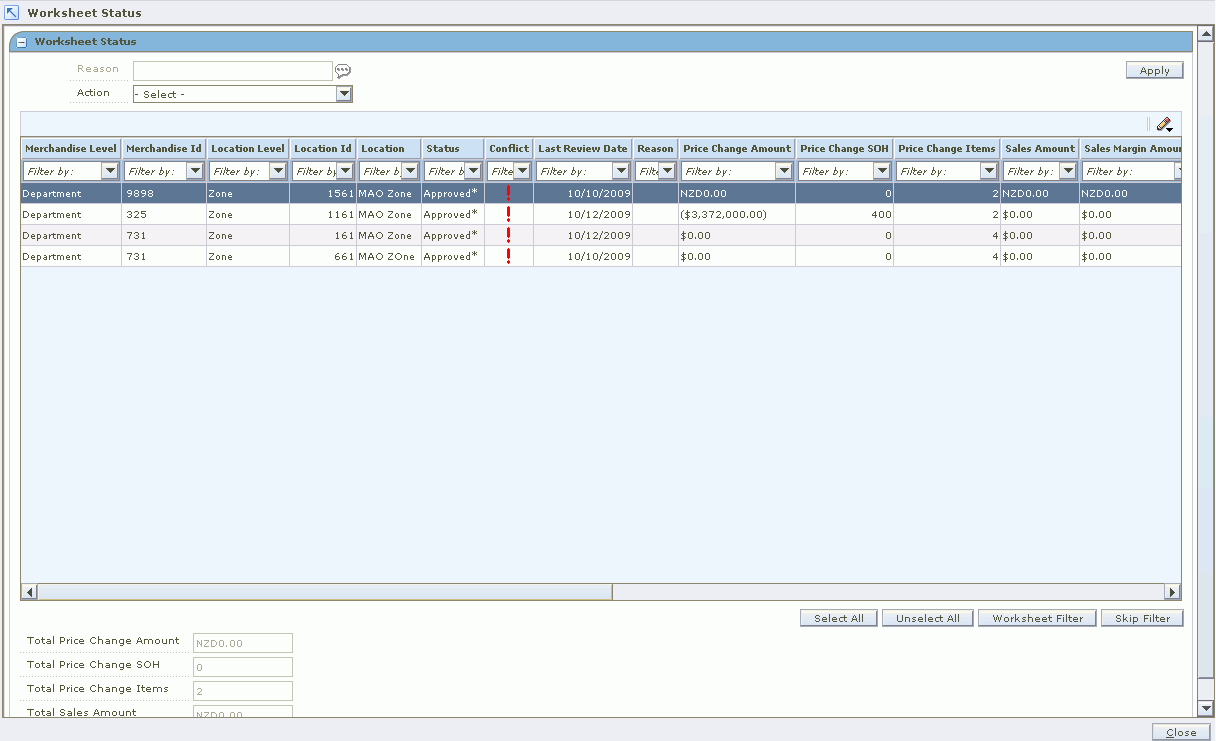Viewport: 1216px width, 741px height.
Task: Click the conflict exclamation for Location Id 161
Action: click(x=508, y=235)
